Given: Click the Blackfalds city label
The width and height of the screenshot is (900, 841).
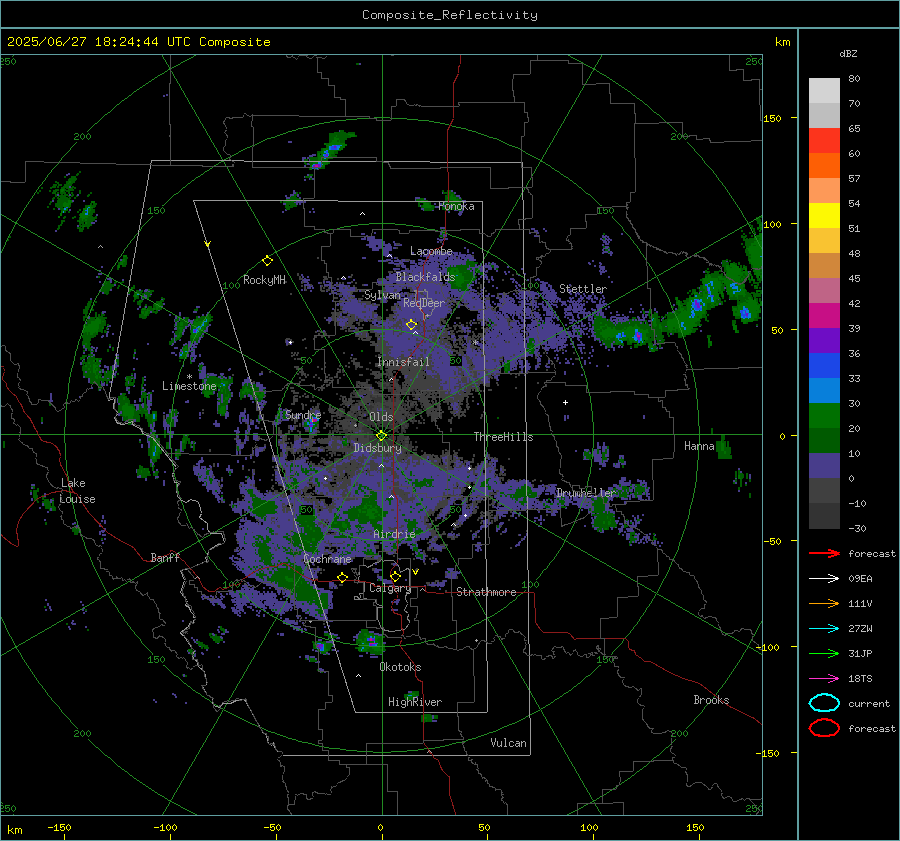Looking at the screenshot, I should 425,277.
